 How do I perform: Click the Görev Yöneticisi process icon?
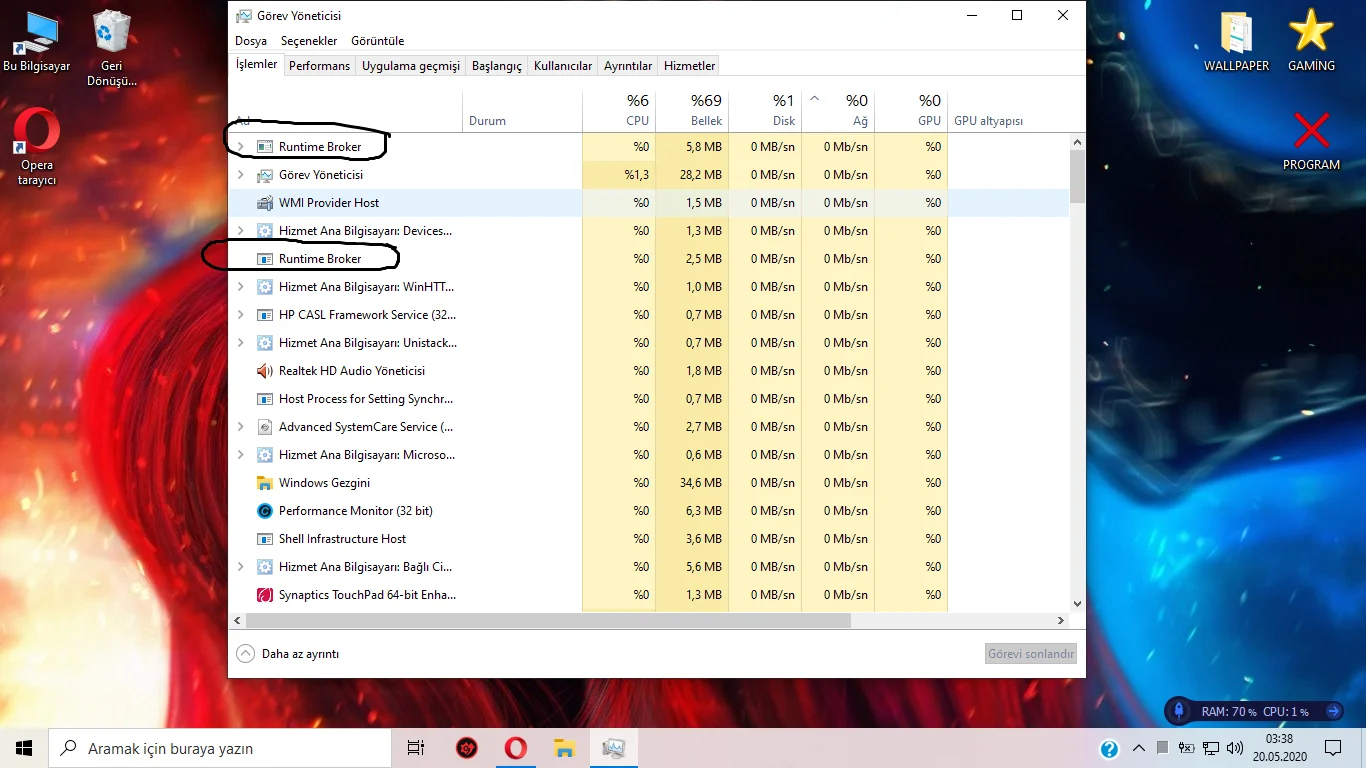[265, 175]
